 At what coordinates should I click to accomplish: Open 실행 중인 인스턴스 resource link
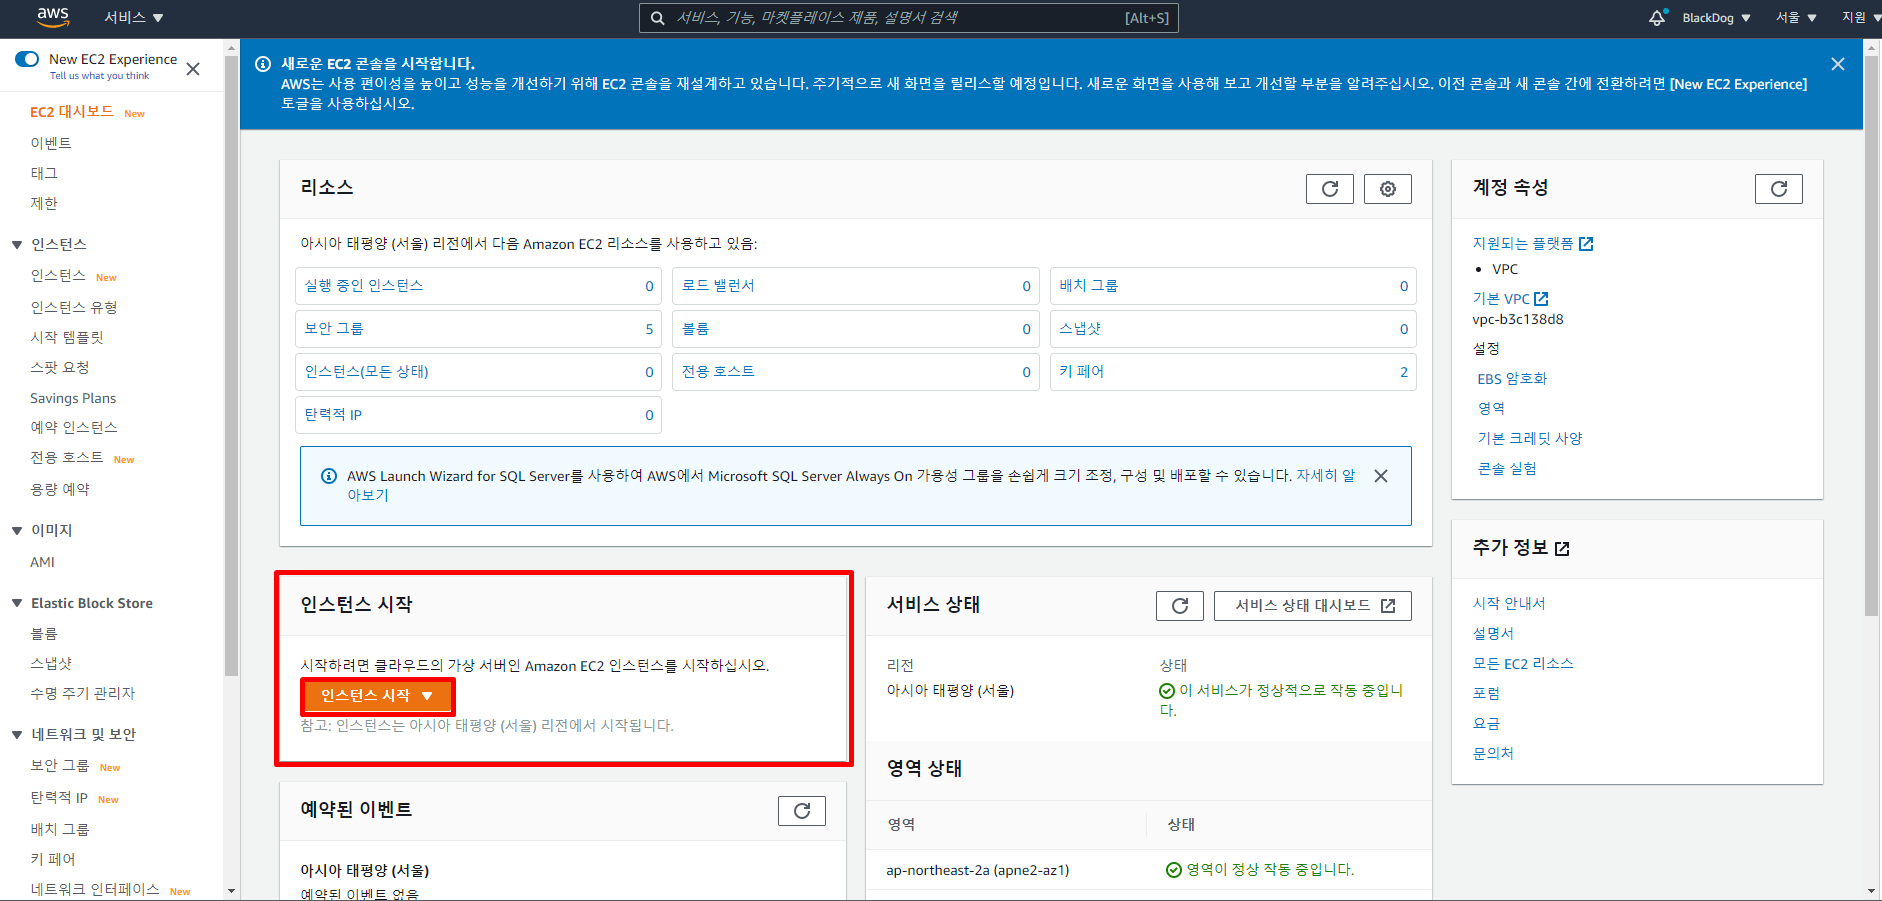click(364, 286)
